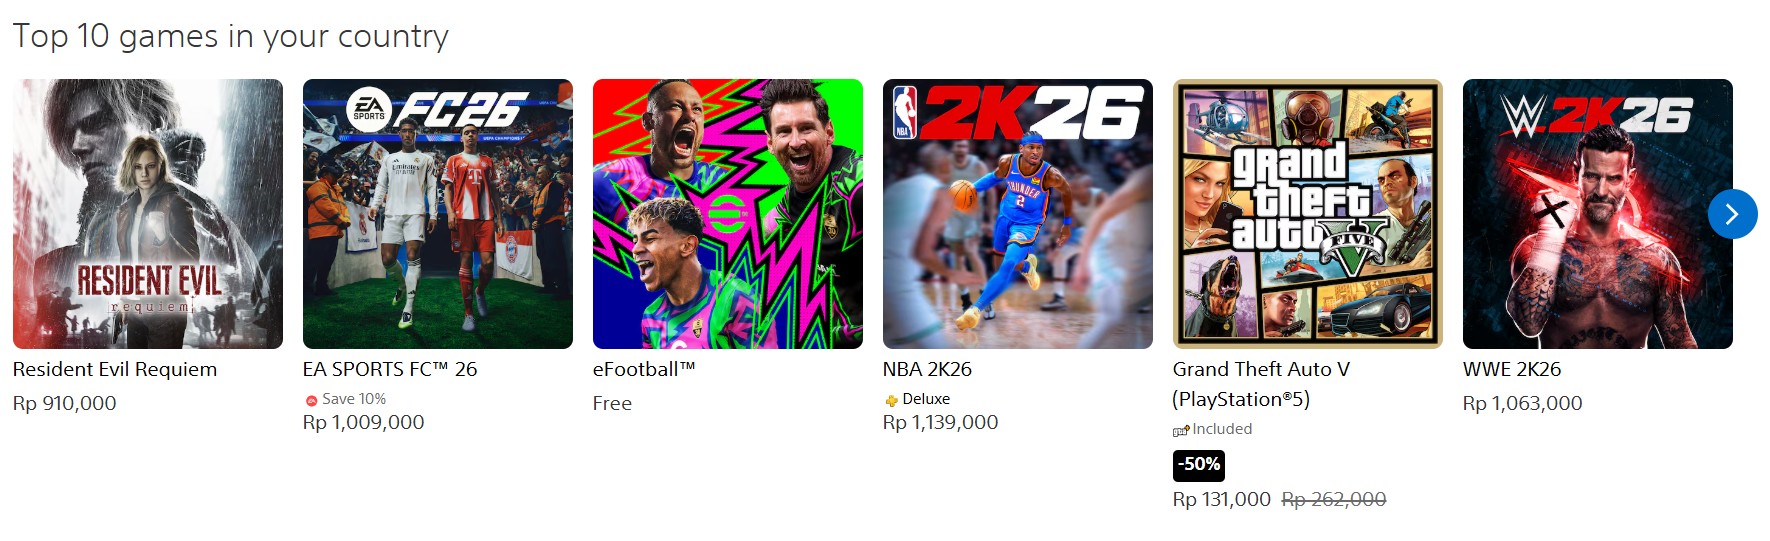Select the WWE 2K26 cover image

[1598, 214]
